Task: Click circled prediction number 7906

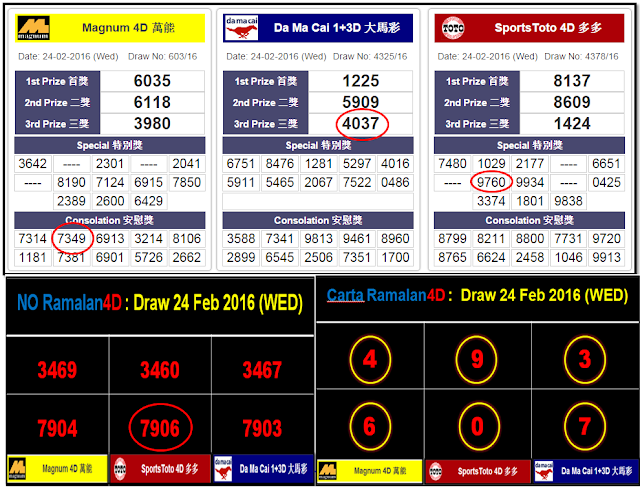Action: tap(160, 429)
